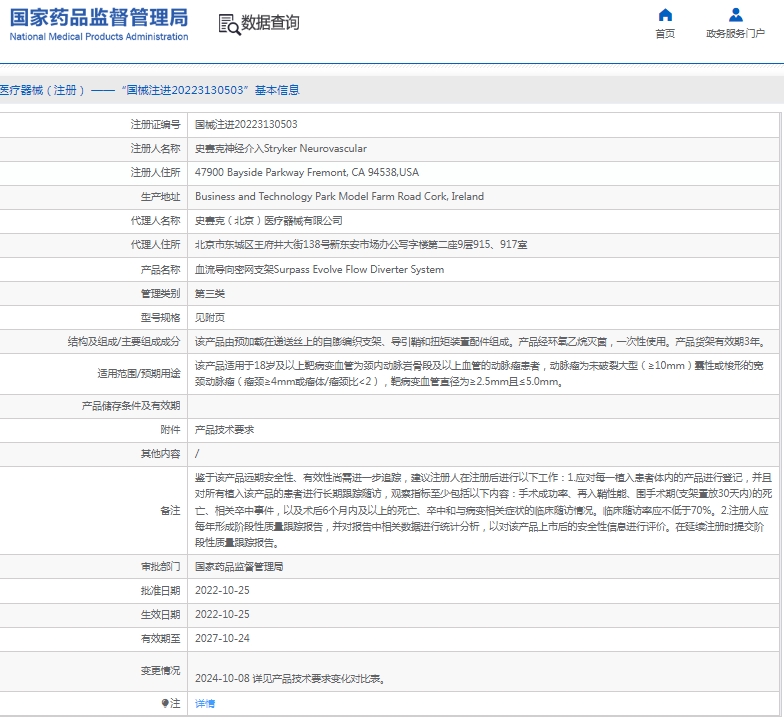Click product name Surpass Evolve Flow Diverter System
Screen dimensions: 784x721
click(319, 270)
